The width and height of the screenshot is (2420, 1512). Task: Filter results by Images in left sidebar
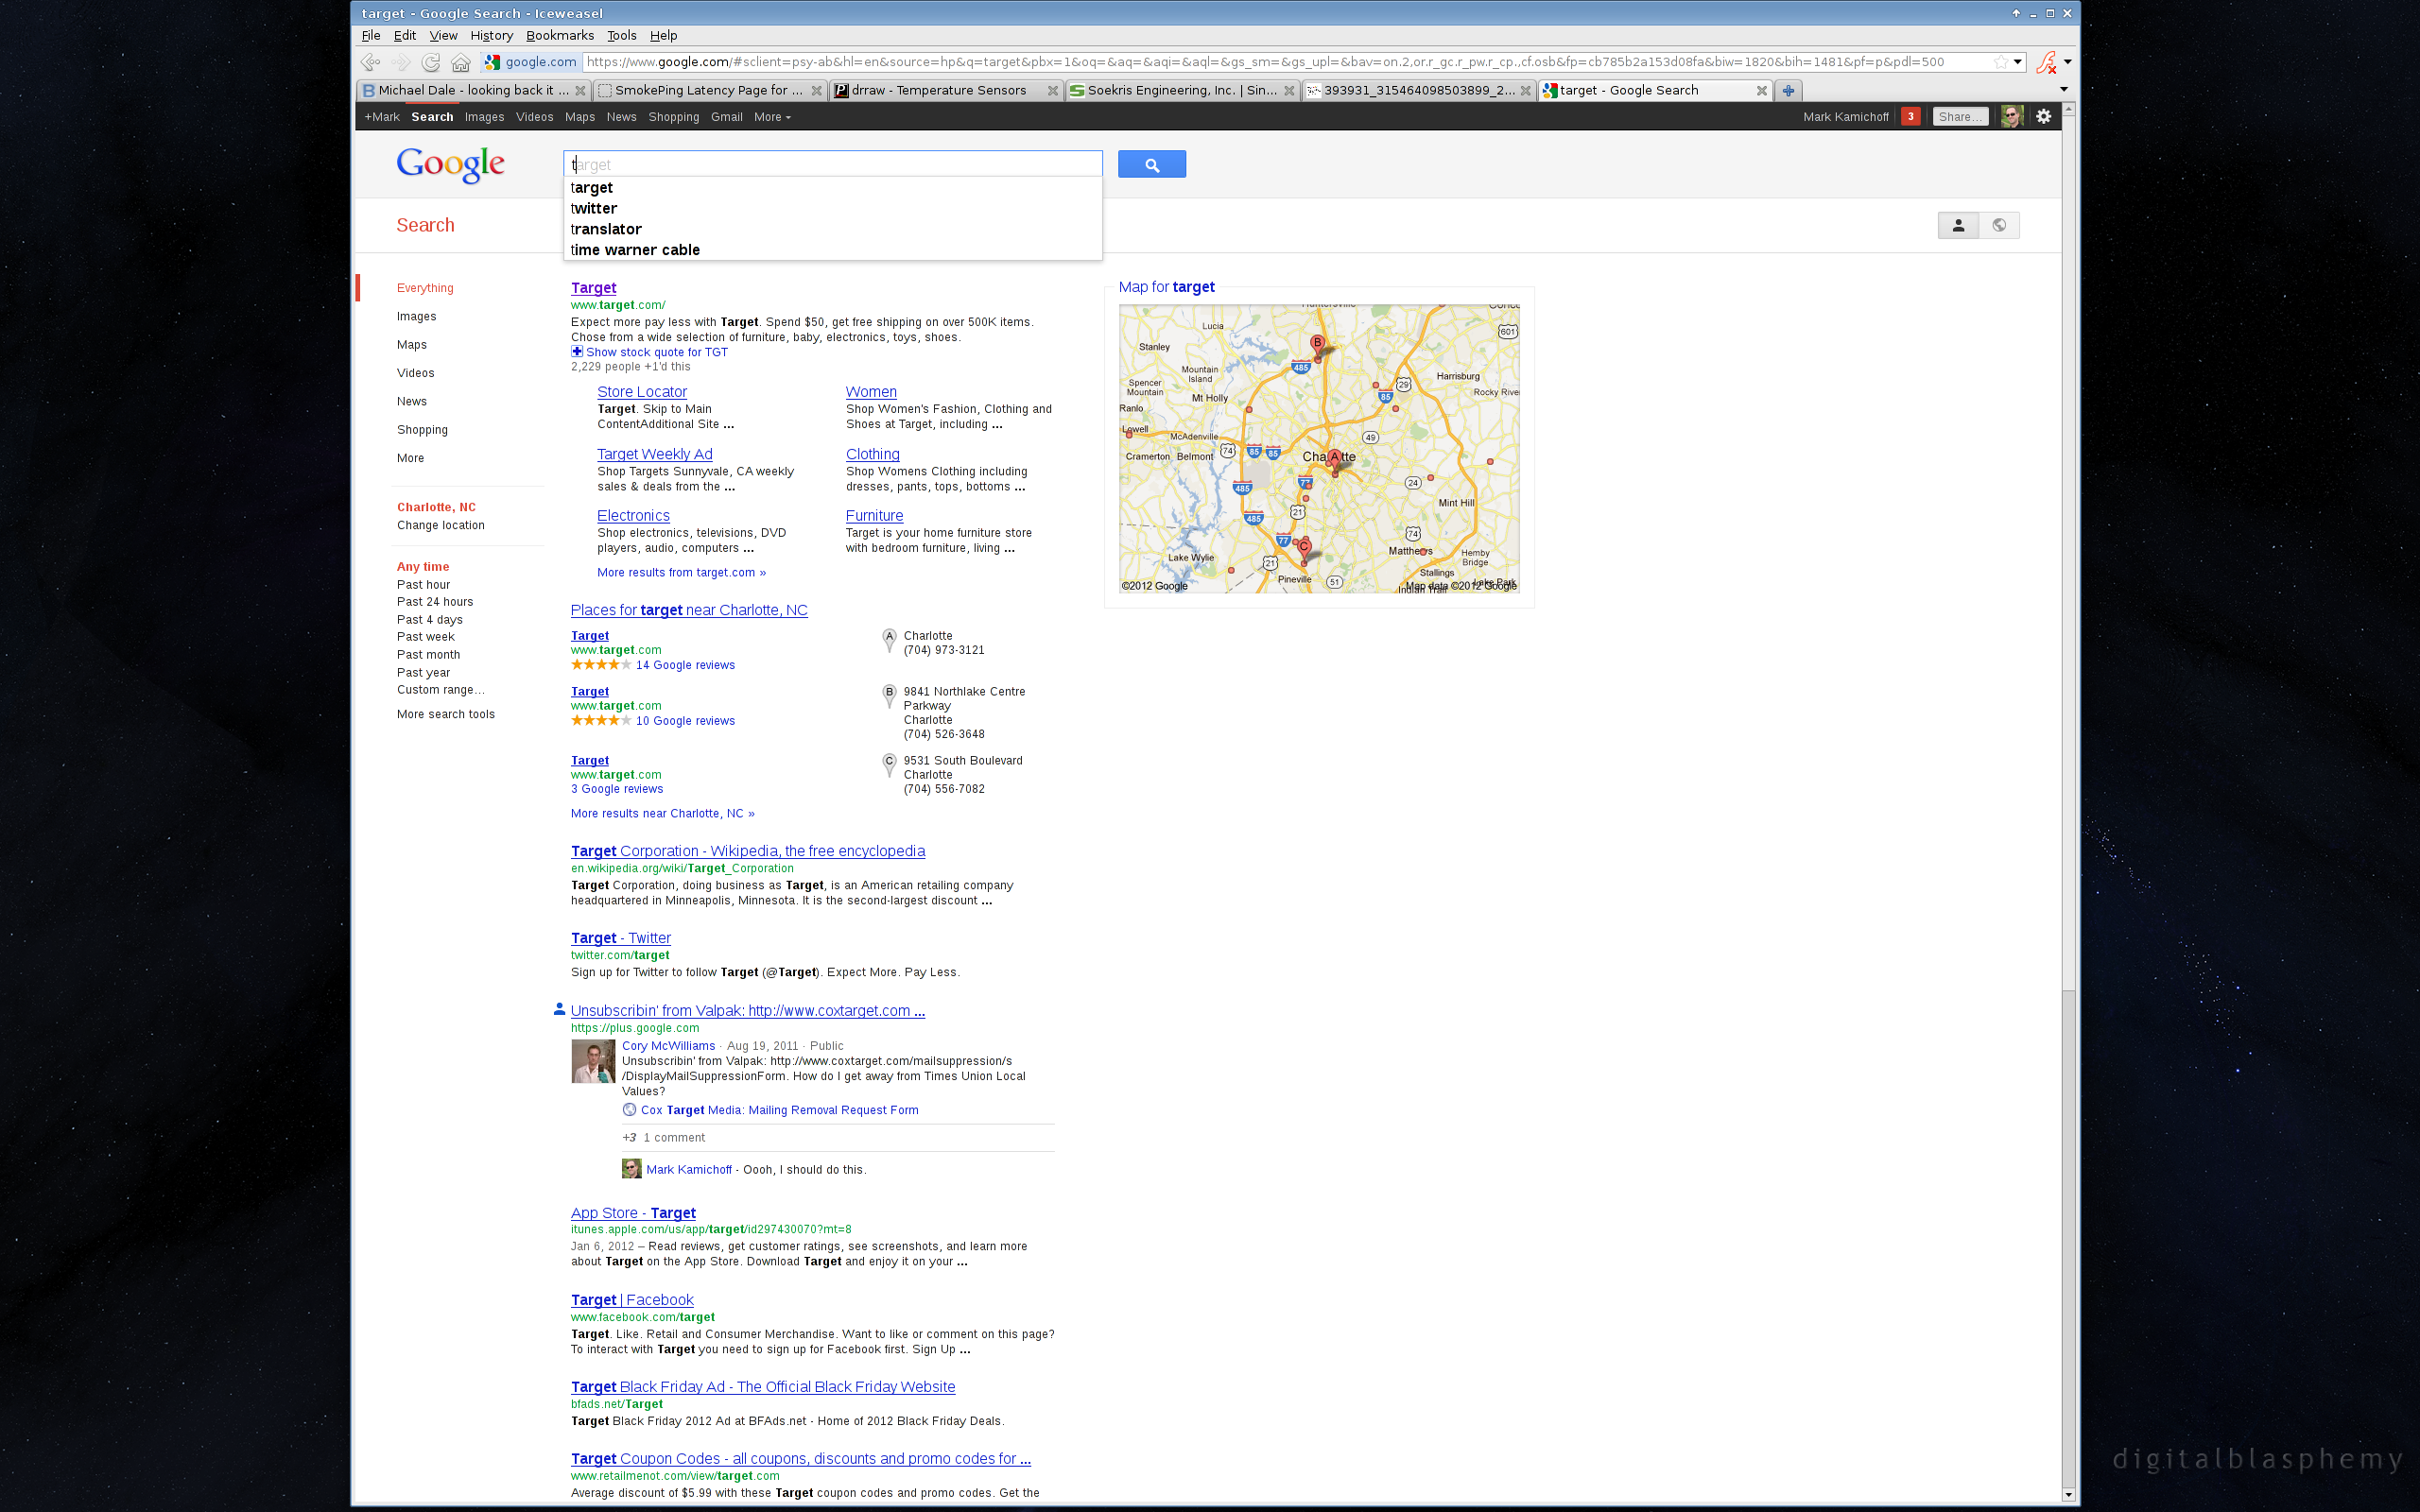pos(416,316)
